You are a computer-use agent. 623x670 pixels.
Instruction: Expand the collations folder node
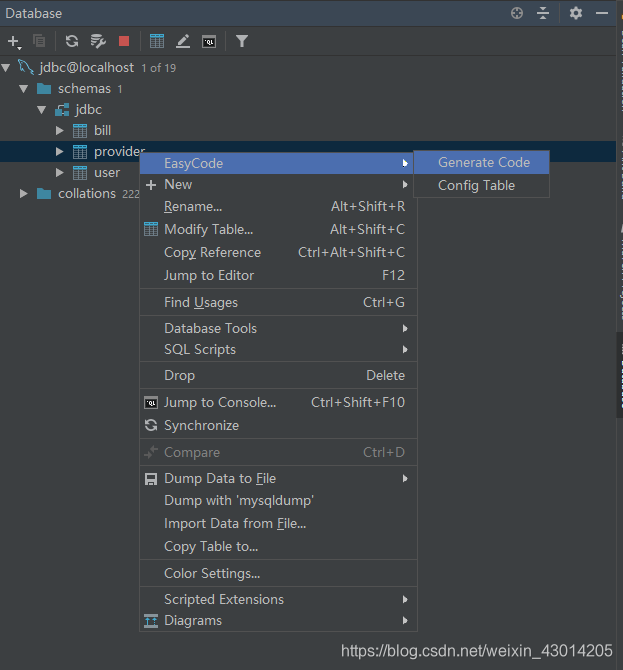pos(24,194)
